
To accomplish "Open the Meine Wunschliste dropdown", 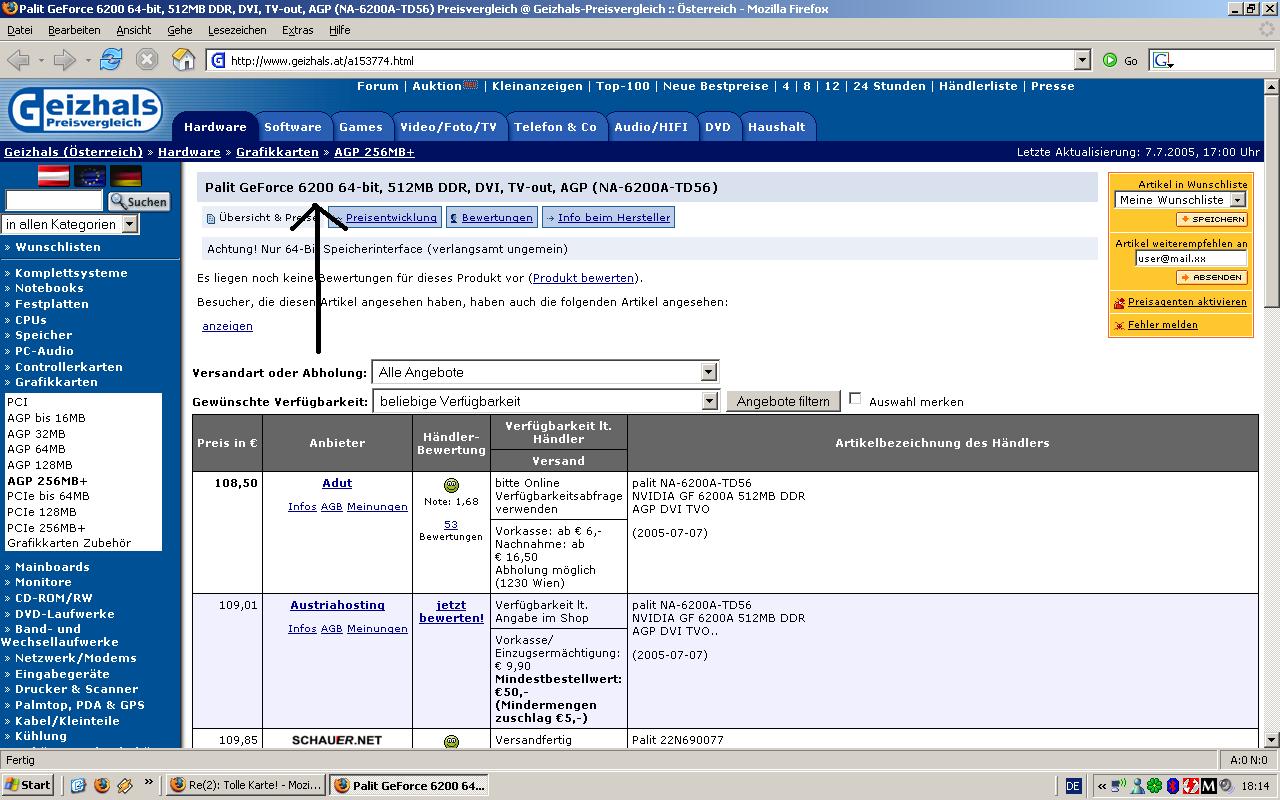I will (x=1180, y=200).
